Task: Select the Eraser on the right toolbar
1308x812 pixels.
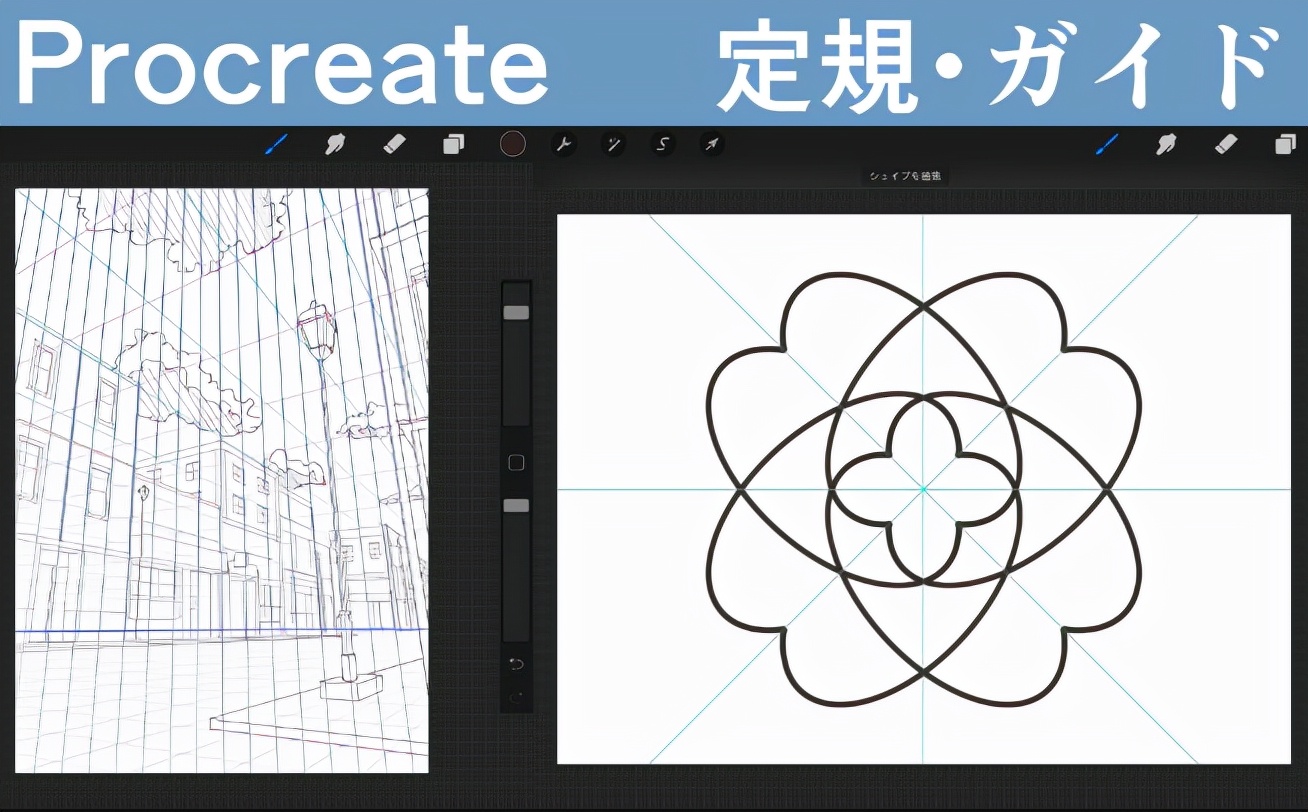Action: tap(1225, 143)
